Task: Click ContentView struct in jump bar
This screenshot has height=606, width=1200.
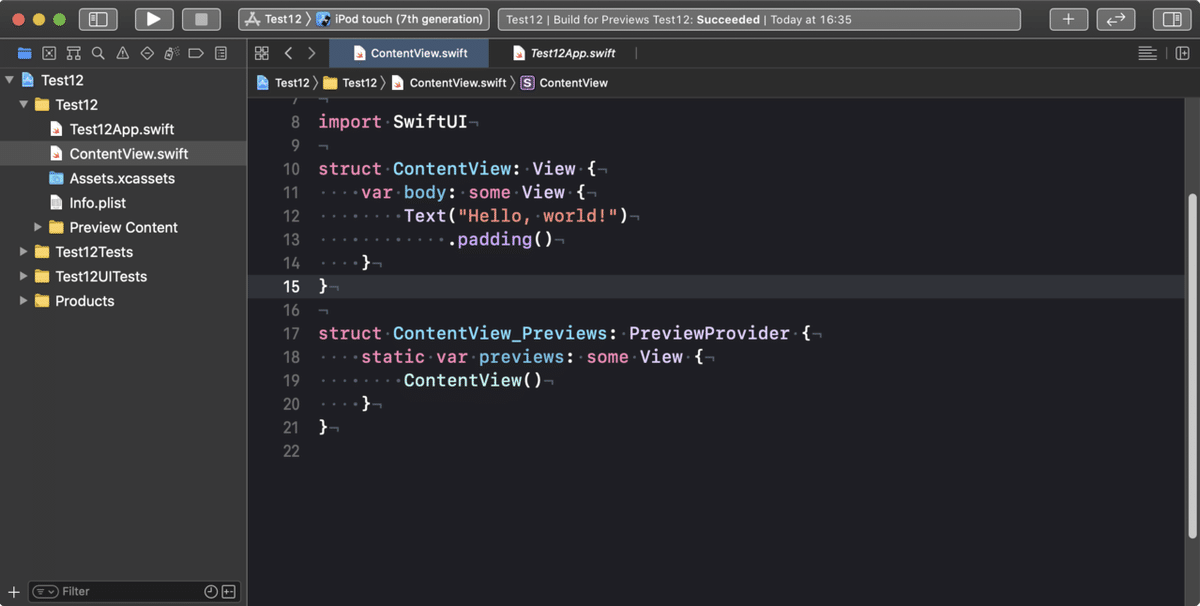Action: pos(564,83)
